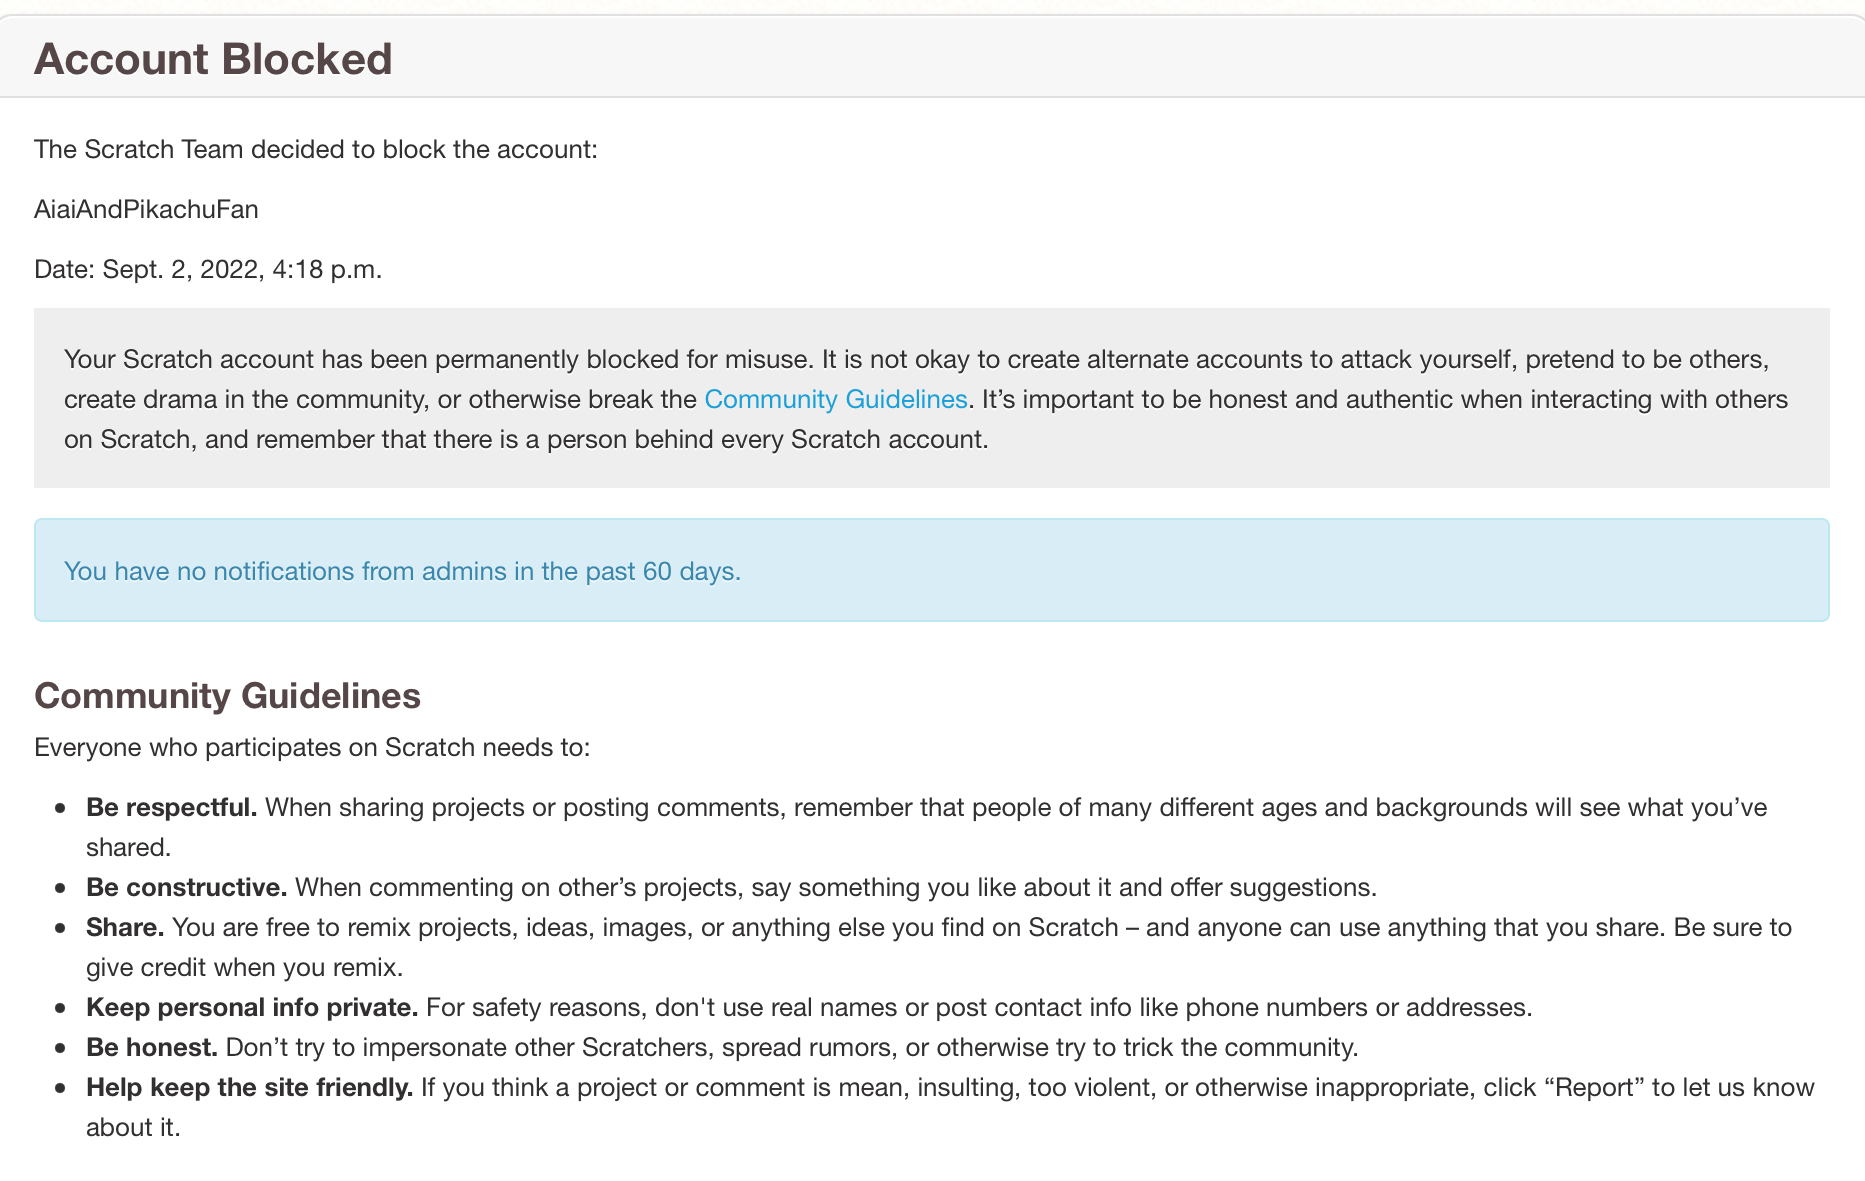1865x1181 pixels.
Task: Click the 'Share.' bold guideline
Action: [124, 927]
